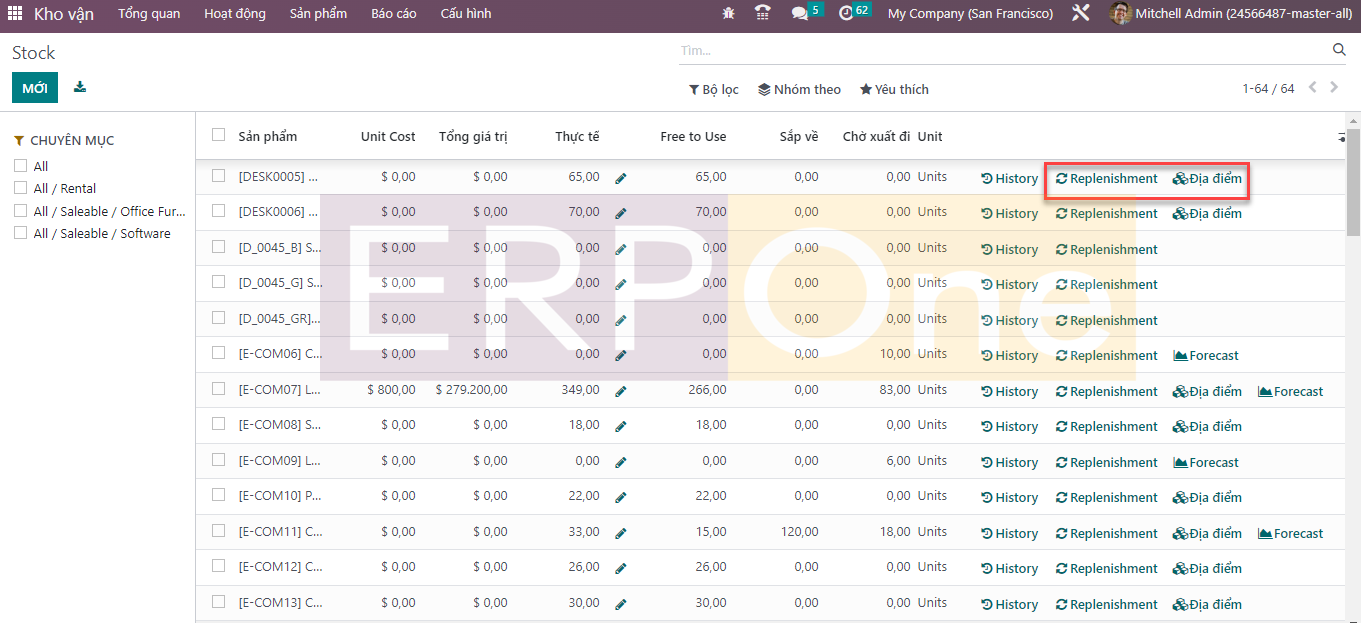Open the Báo cáo menu
Viewport: 1361px width, 623px height.
pos(393,14)
